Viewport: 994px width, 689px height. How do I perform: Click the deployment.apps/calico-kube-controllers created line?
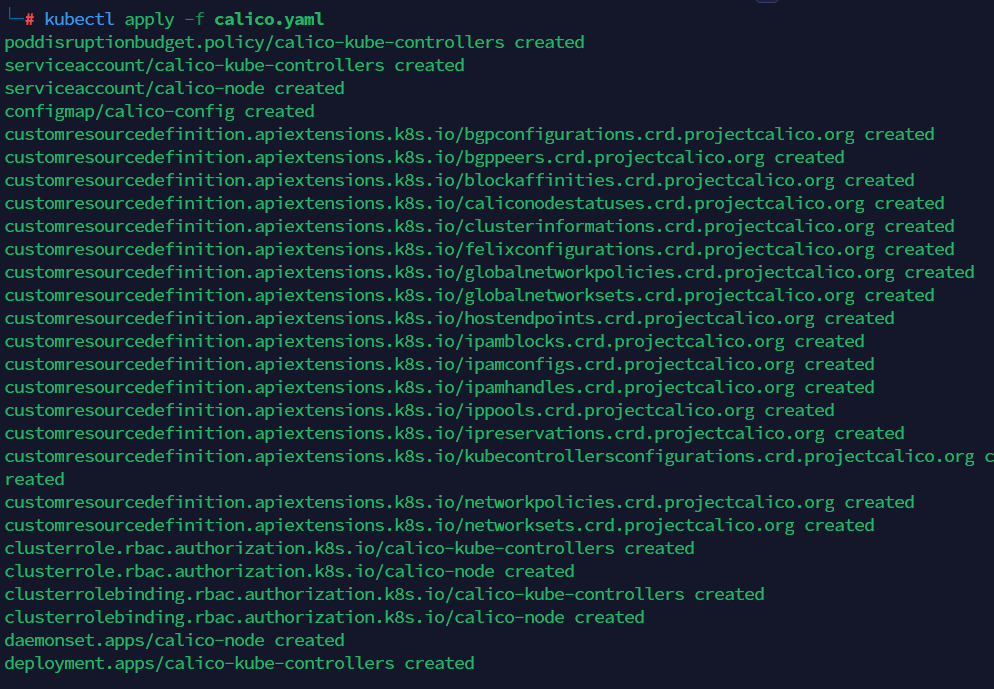pyautogui.click(x=239, y=663)
